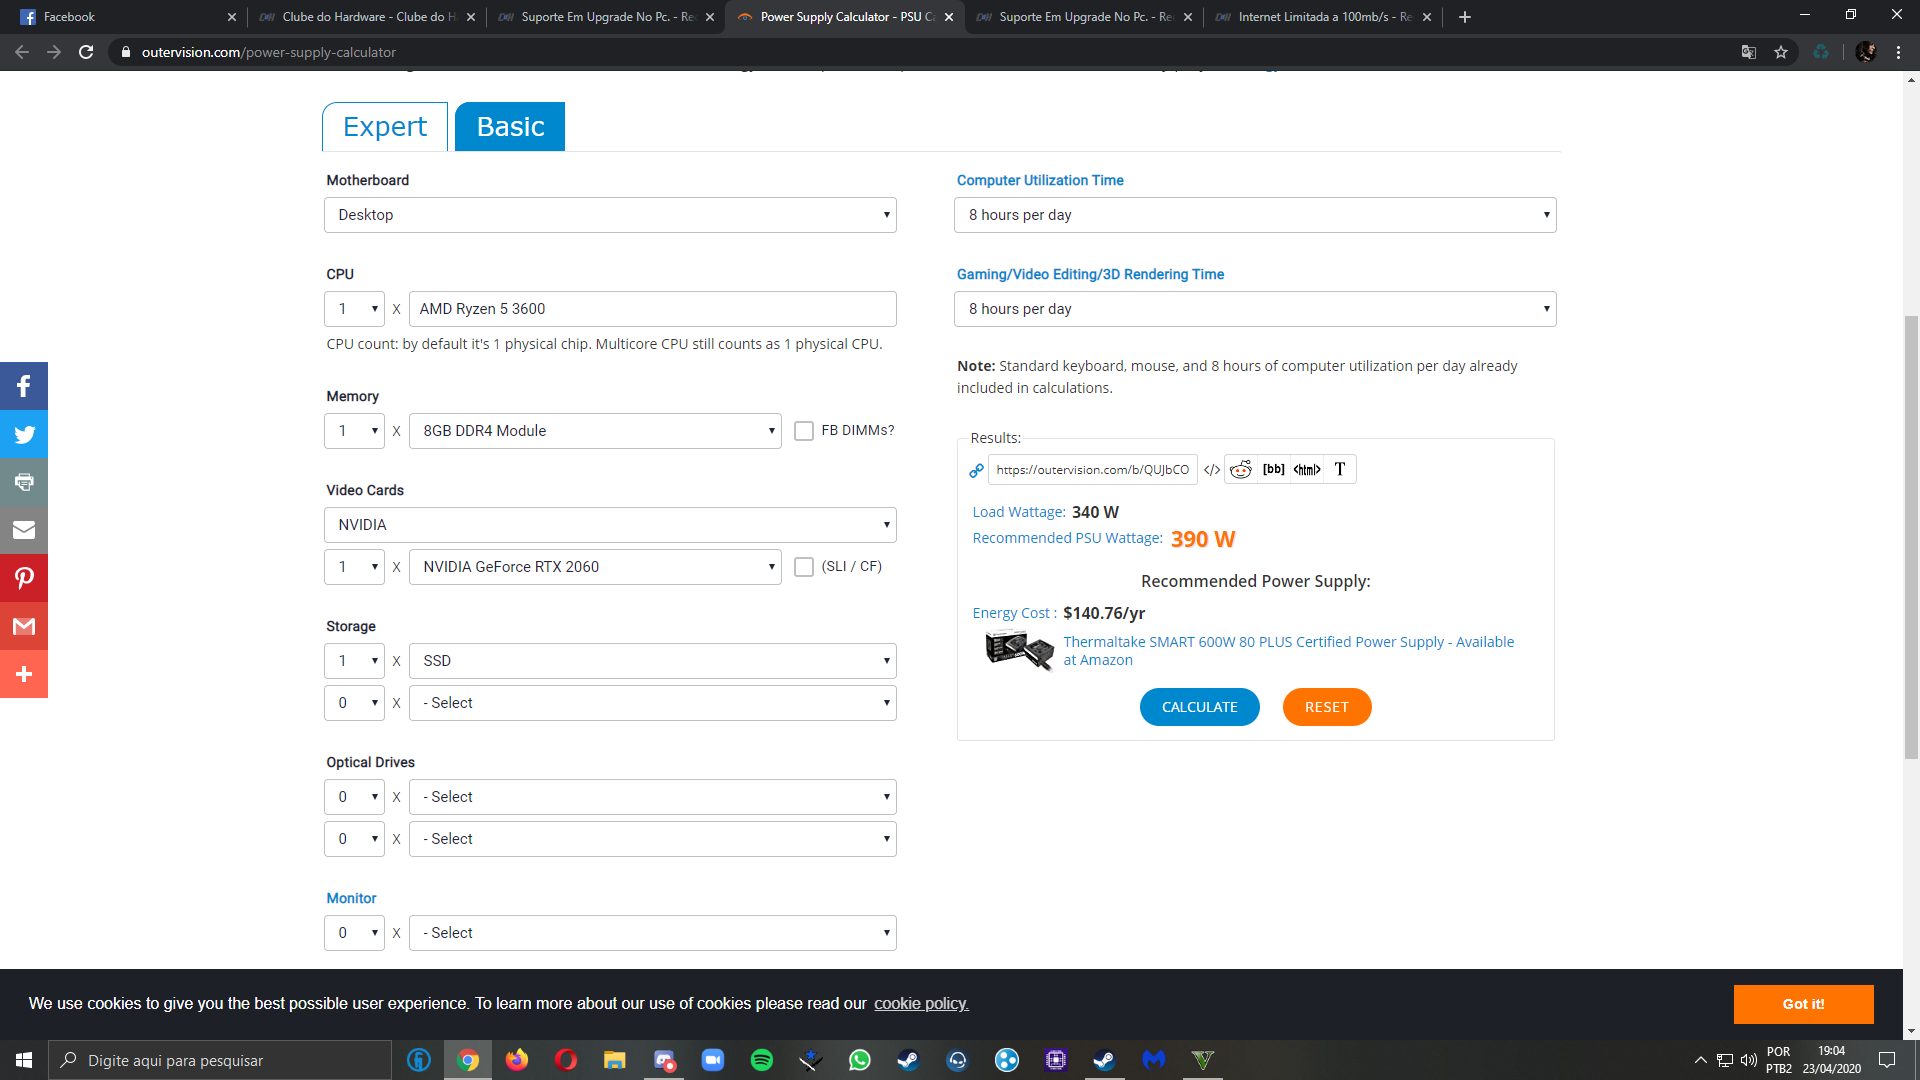Switch to Internet Limitada a 100mb/s tab
Screen dimensions: 1920x1080
[x=1323, y=17]
